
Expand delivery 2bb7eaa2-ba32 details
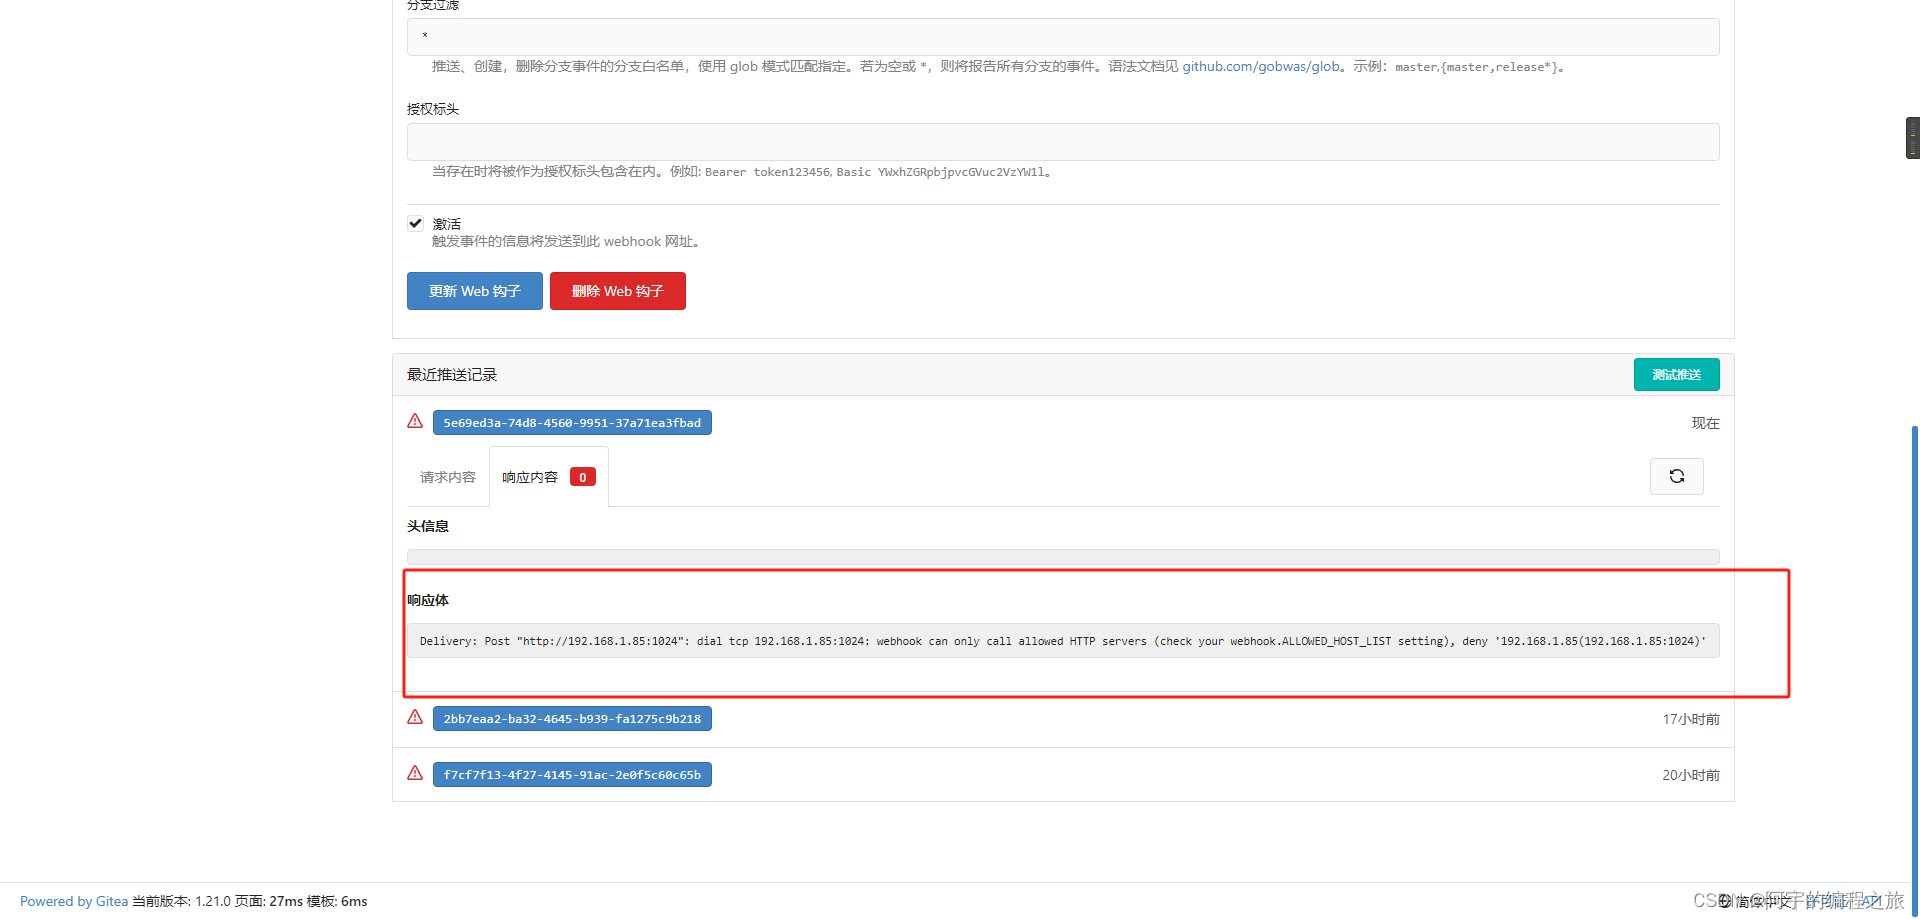point(571,718)
